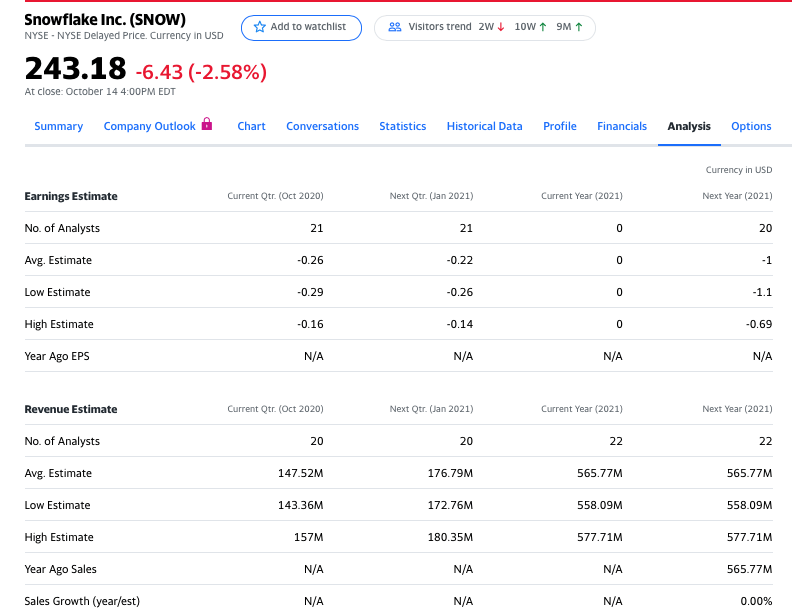The width and height of the screenshot is (792, 614).
Task: Click Earnings High Estimate value -0.14
Action: coord(460,324)
